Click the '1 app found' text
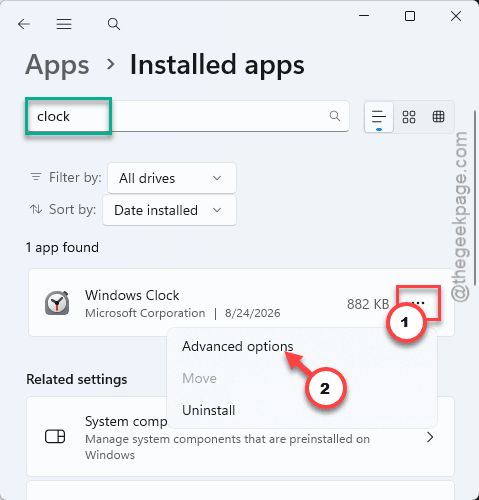Viewport: 479px width, 500px height. click(62, 247)
